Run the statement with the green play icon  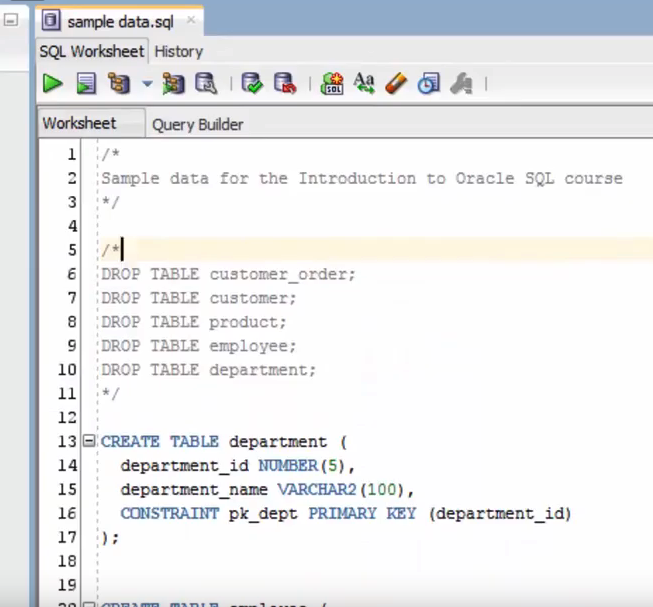pos(52,84)
